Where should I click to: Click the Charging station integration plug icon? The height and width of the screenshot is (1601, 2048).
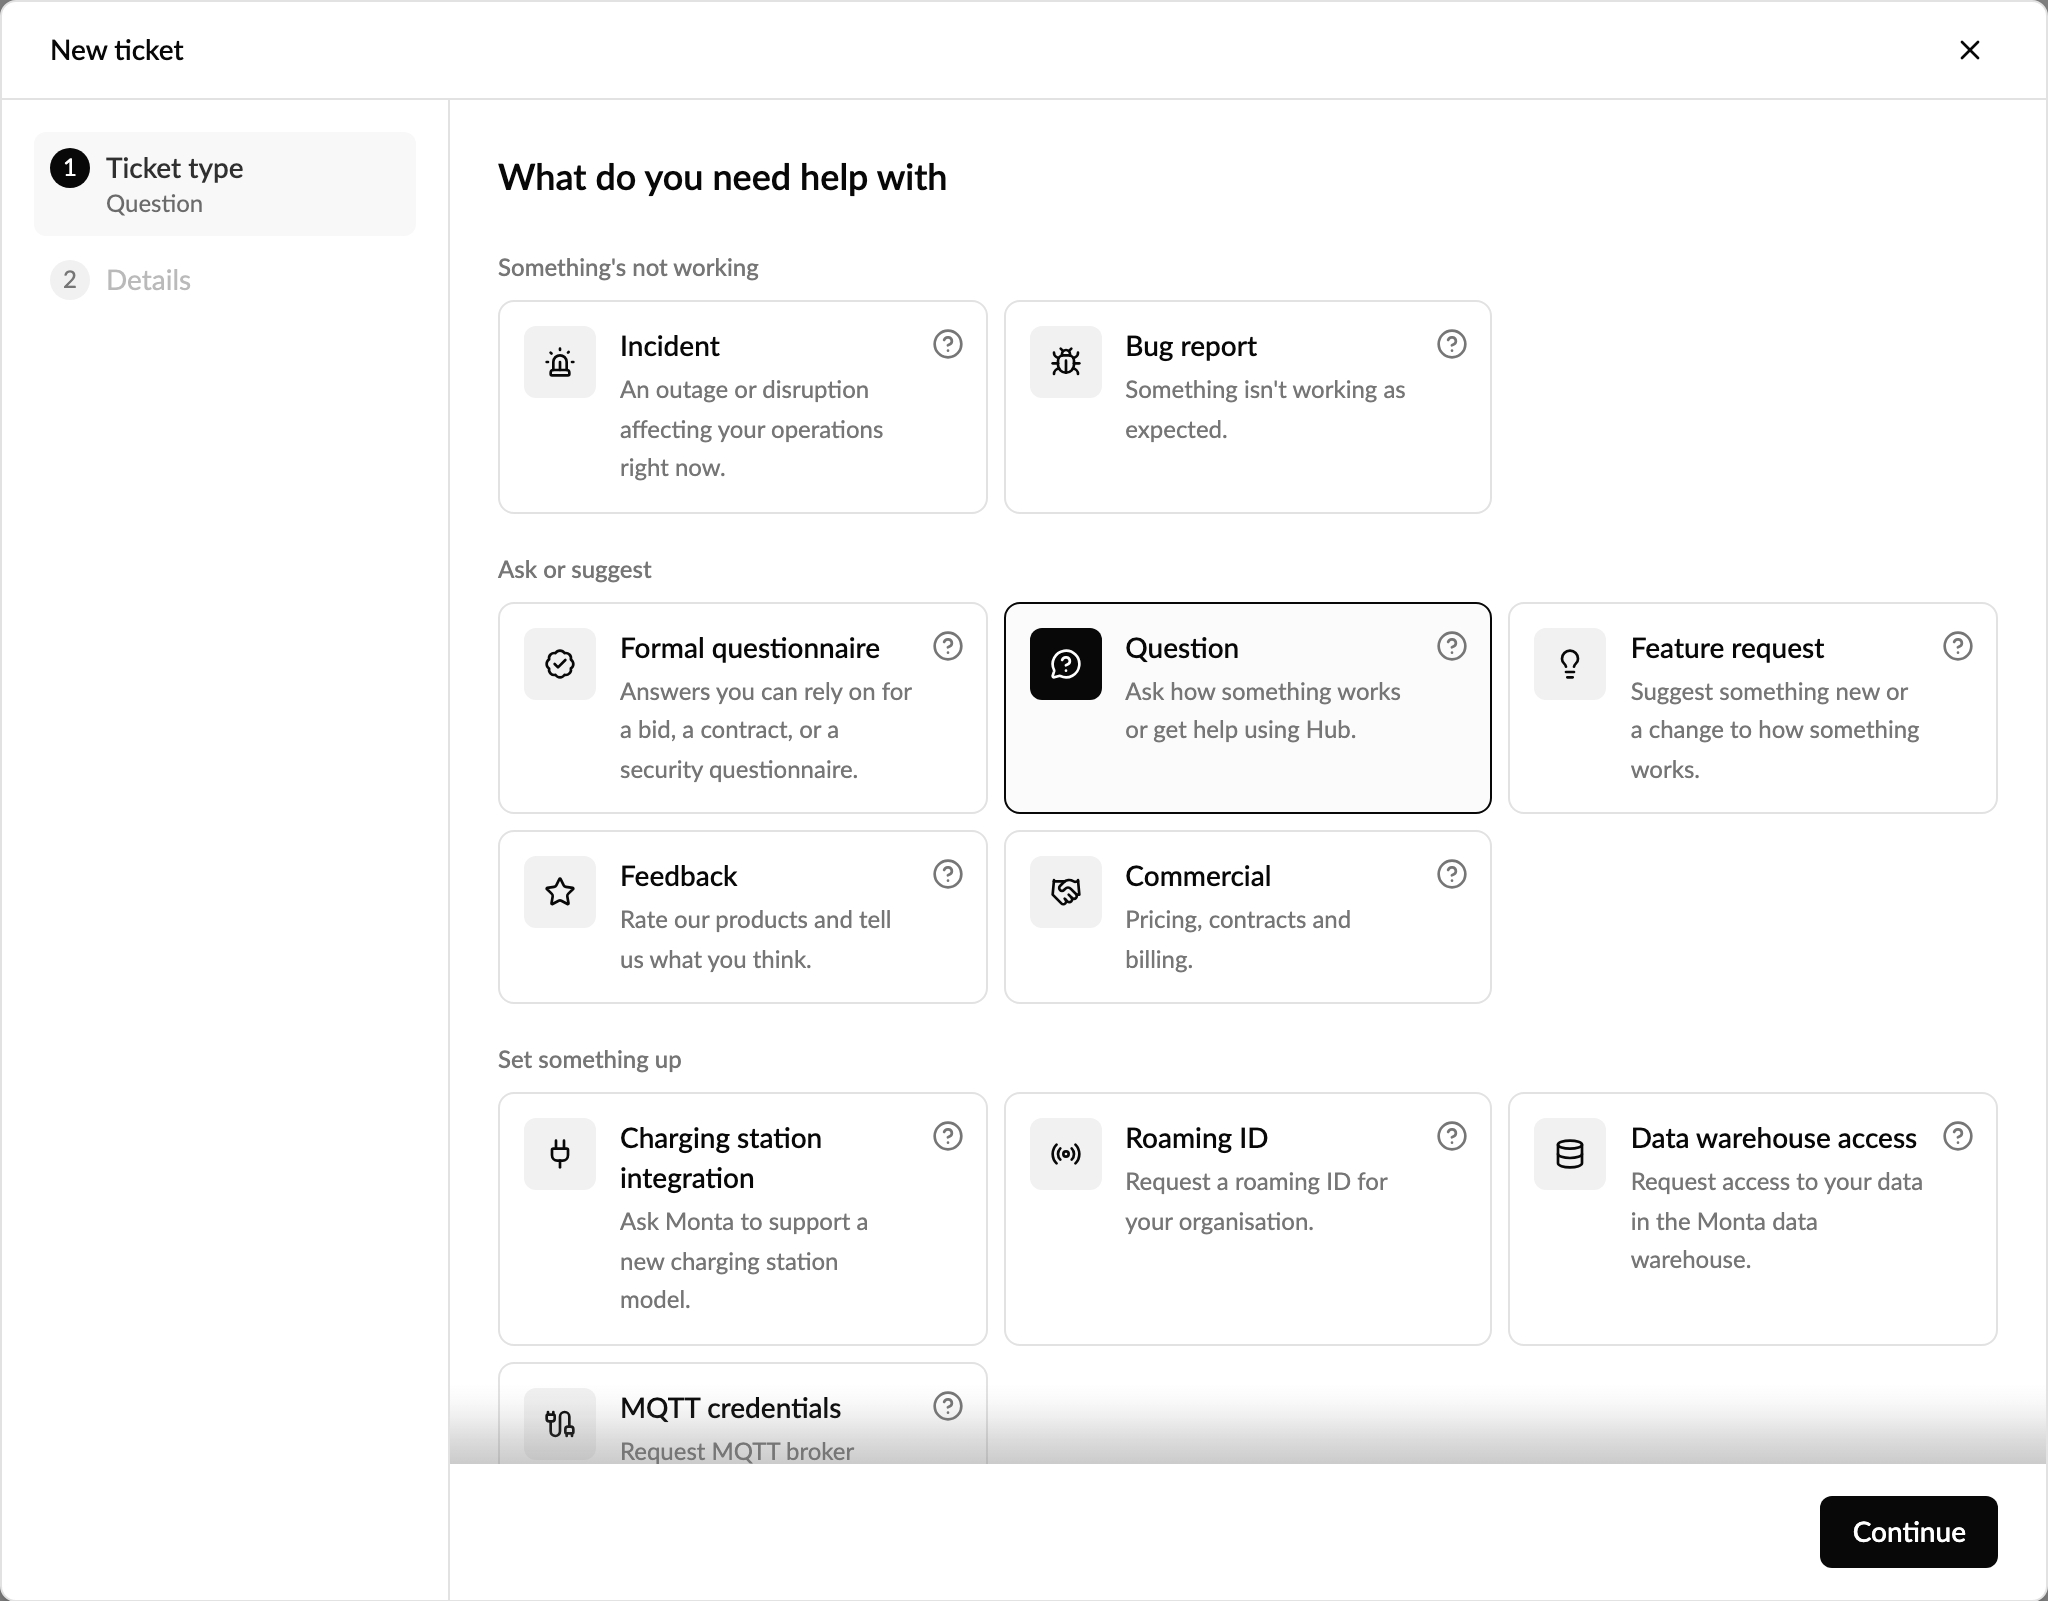(x=560, y=1154)
